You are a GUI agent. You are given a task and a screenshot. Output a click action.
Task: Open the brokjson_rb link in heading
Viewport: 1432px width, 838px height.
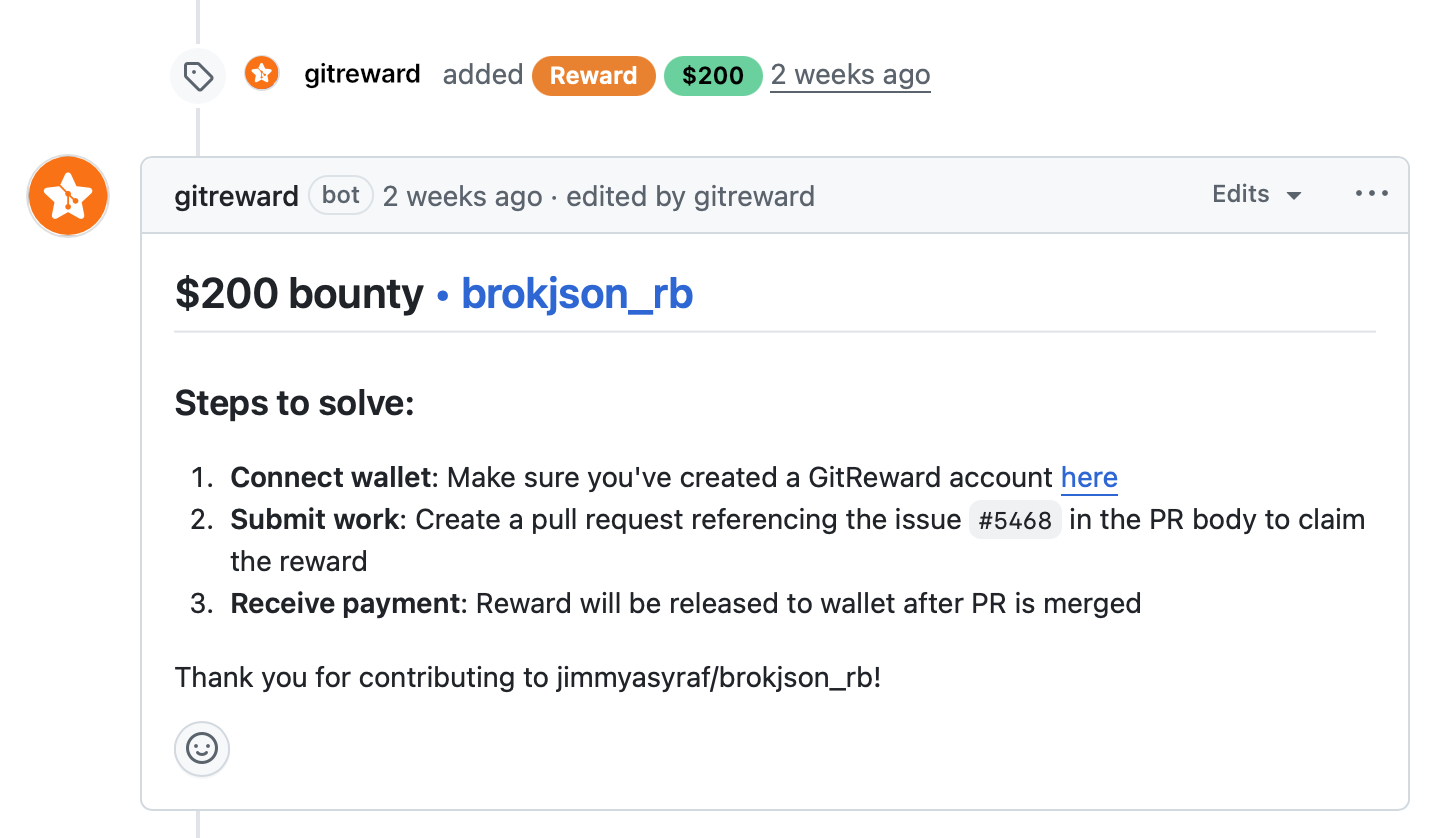coord(577,294)
